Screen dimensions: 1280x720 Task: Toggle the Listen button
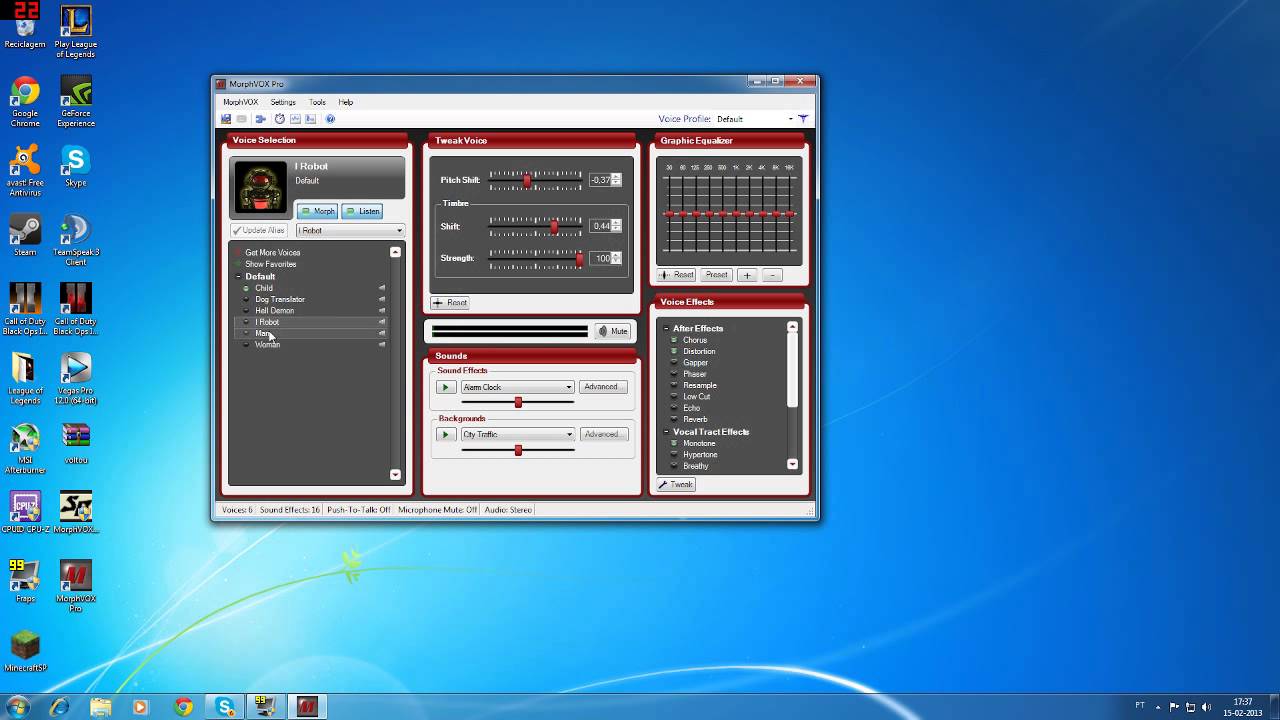pos(362,211)
